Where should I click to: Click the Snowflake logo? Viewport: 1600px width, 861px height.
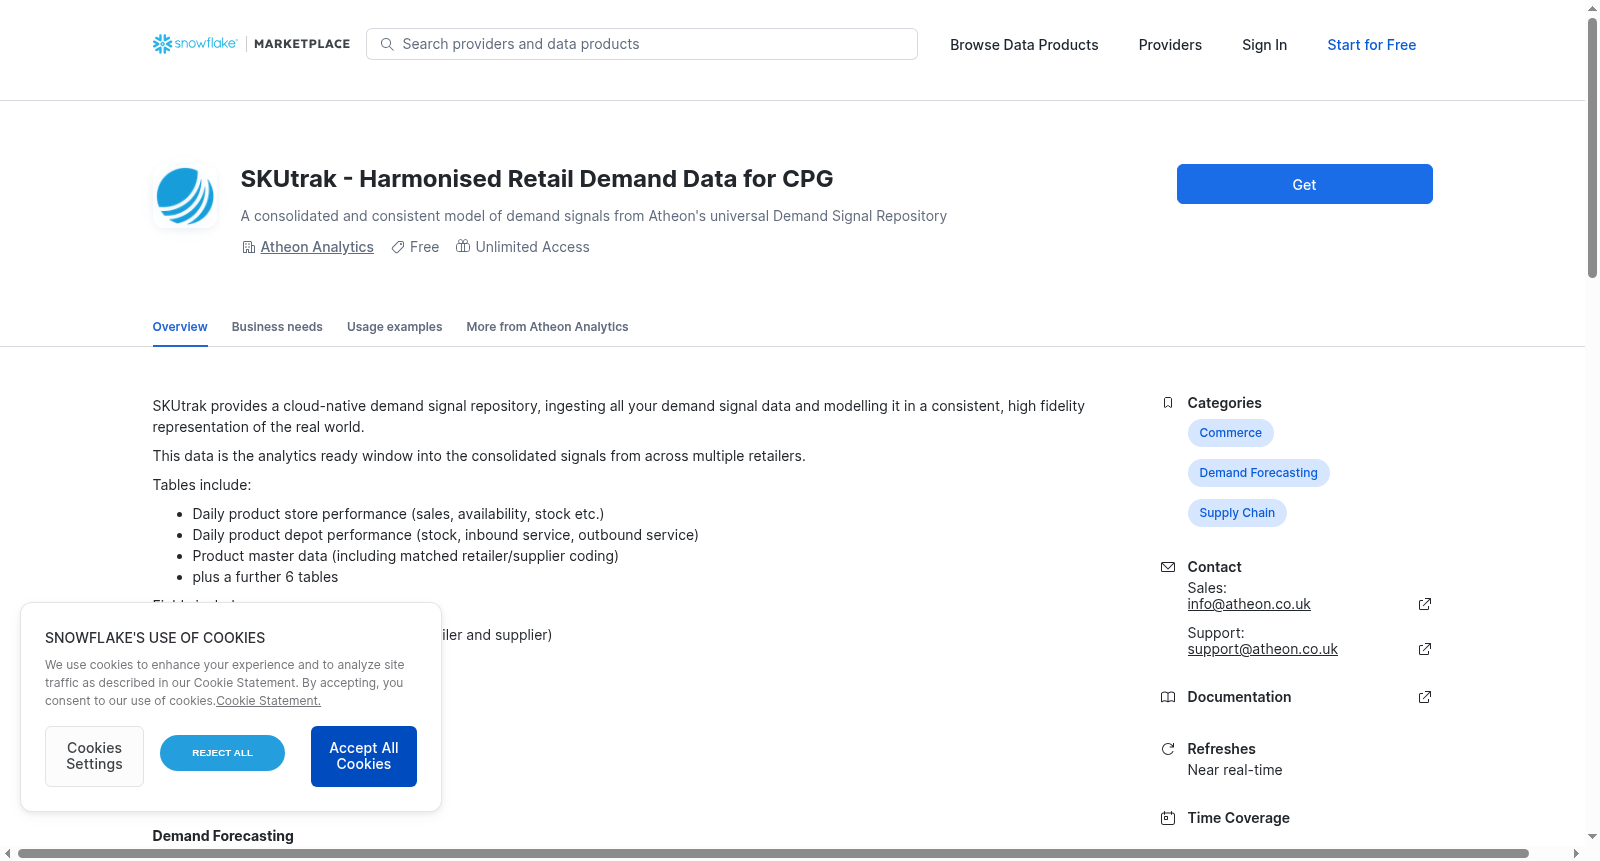point(195,44)
